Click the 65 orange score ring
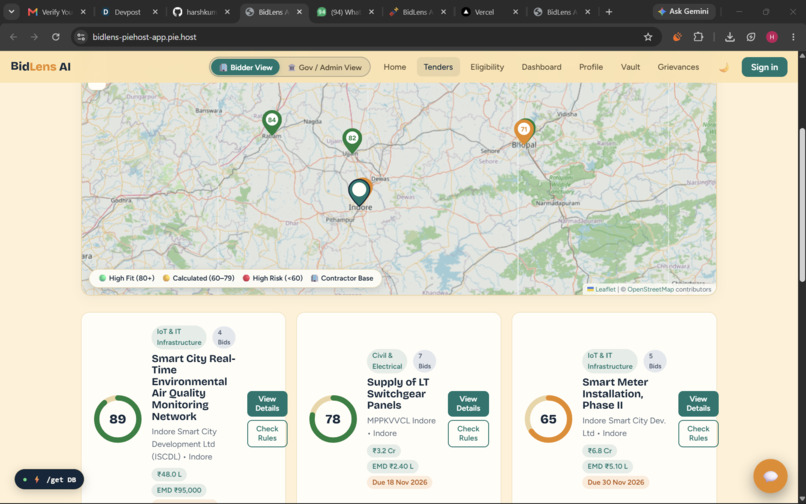The width and height of the screenshot is (806, 504). click(548, 419)
